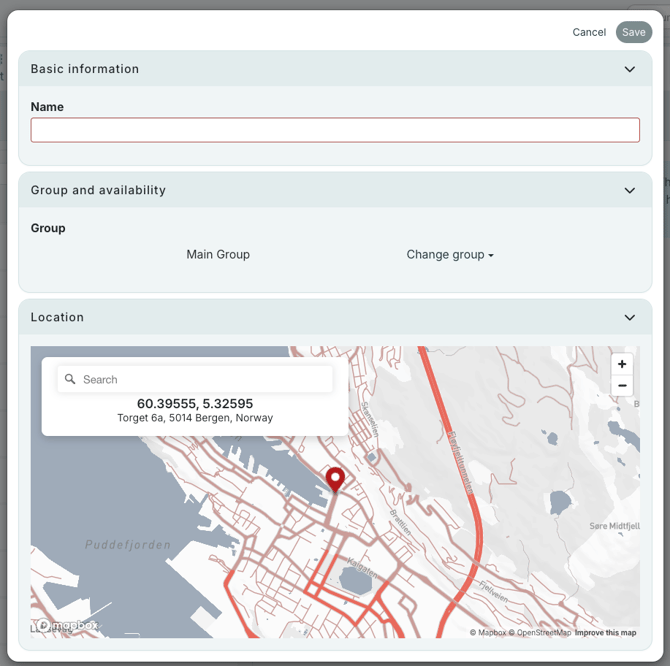Zoom out on the map
The image size is (670, 666).
622,386
